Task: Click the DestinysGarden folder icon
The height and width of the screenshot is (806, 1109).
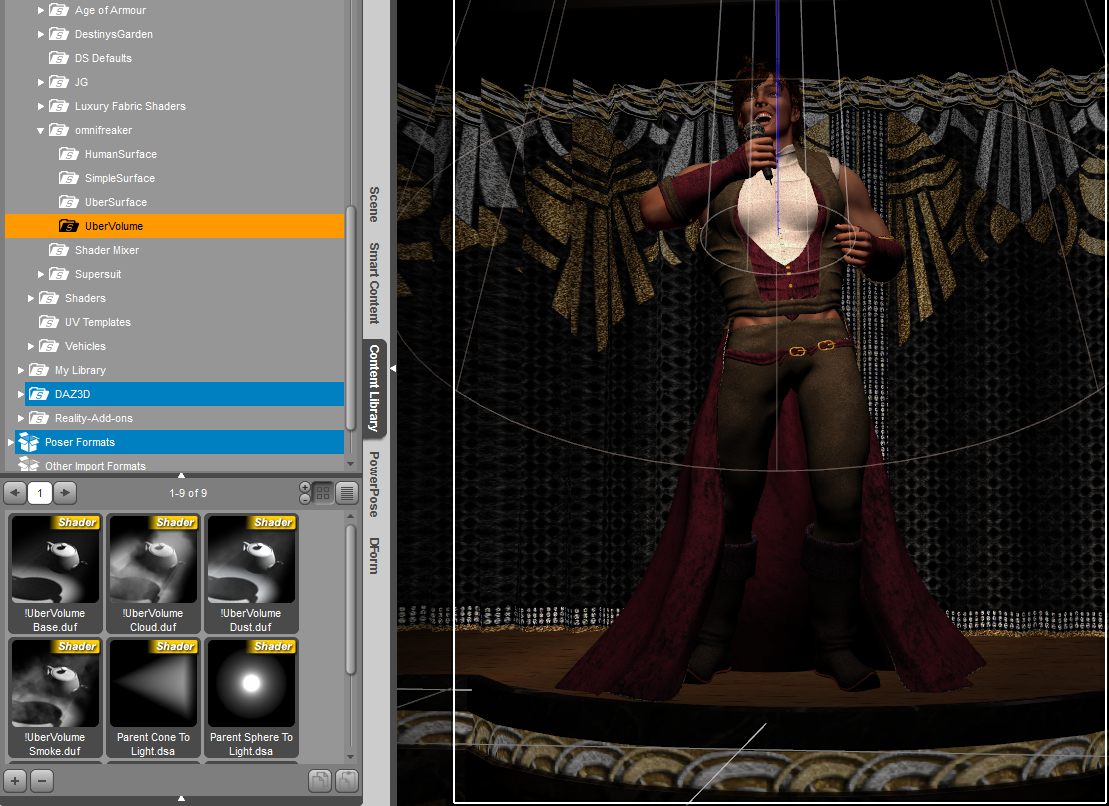Action: coord(59,34)
